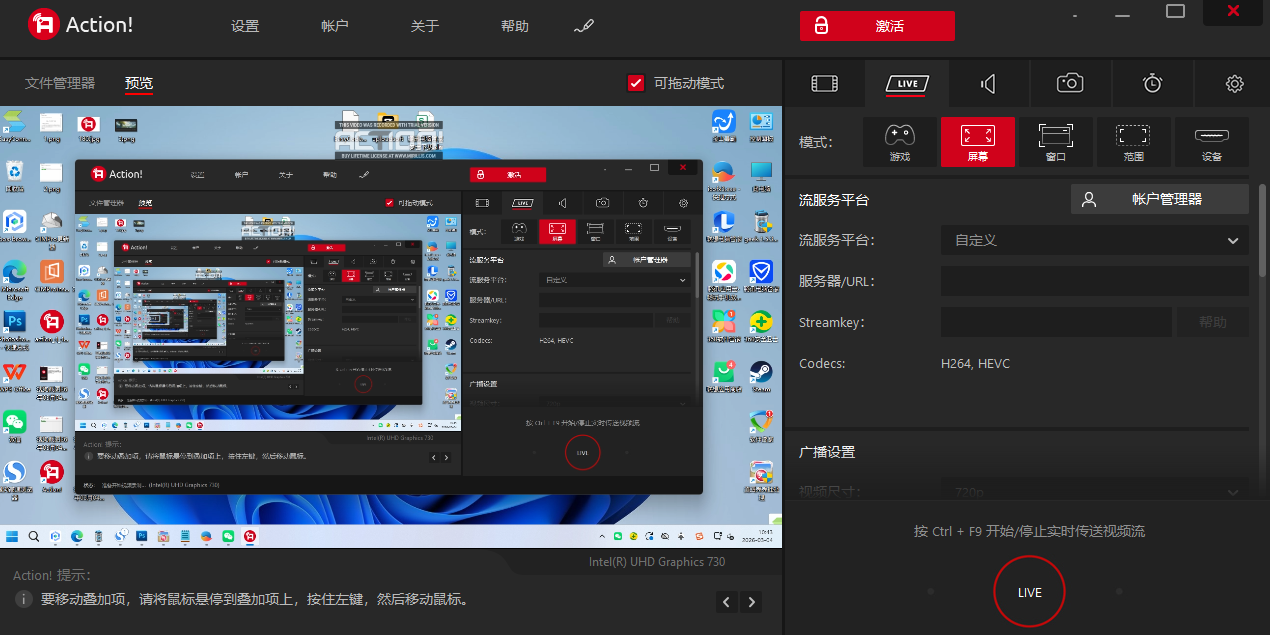1270x635 pixels.
Task: Open the 帐户管理器 account manager
Action: [1159, 198]
